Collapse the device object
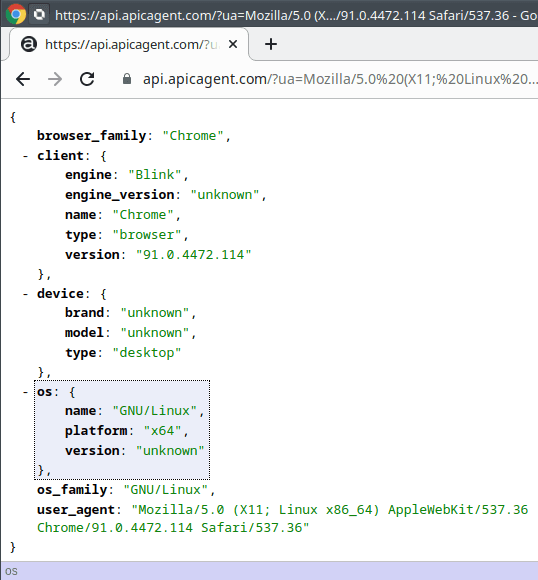 [25, 294]
